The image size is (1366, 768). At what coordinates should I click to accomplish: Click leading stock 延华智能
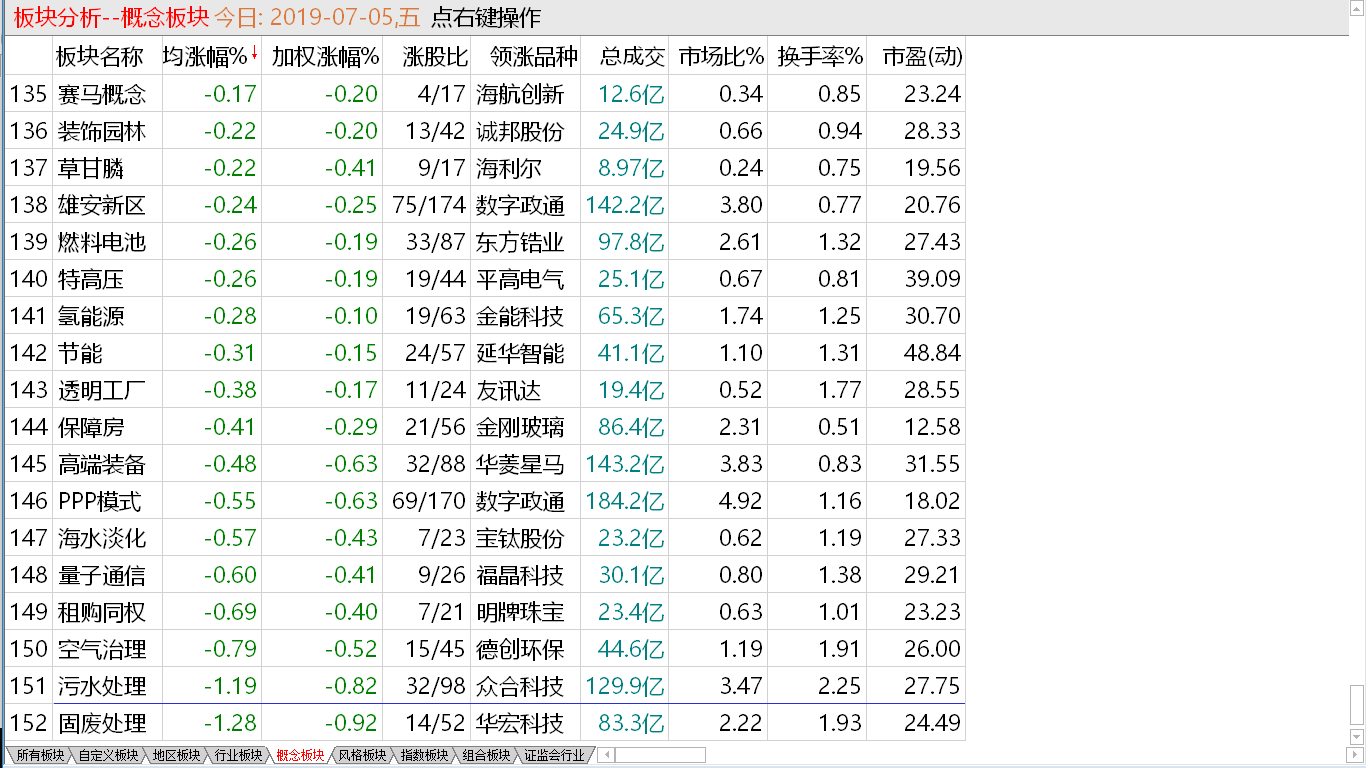(520, 353)
